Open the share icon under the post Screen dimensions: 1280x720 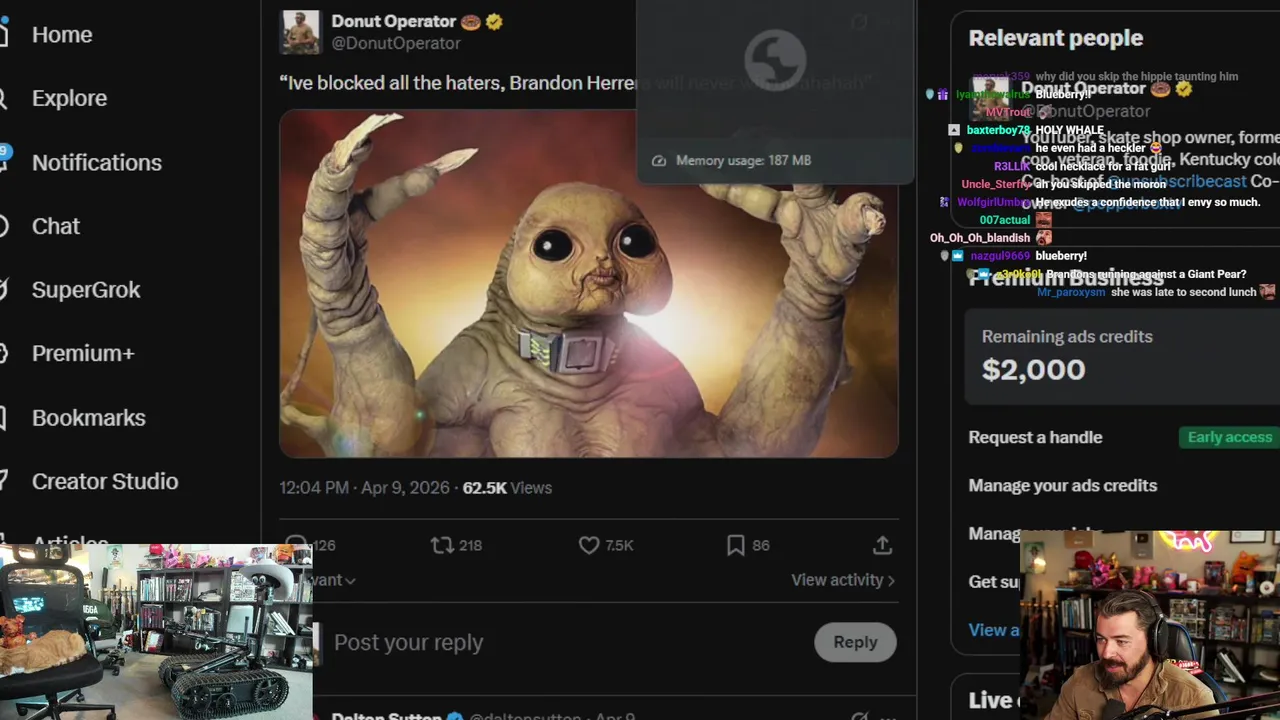coord(882,545)
